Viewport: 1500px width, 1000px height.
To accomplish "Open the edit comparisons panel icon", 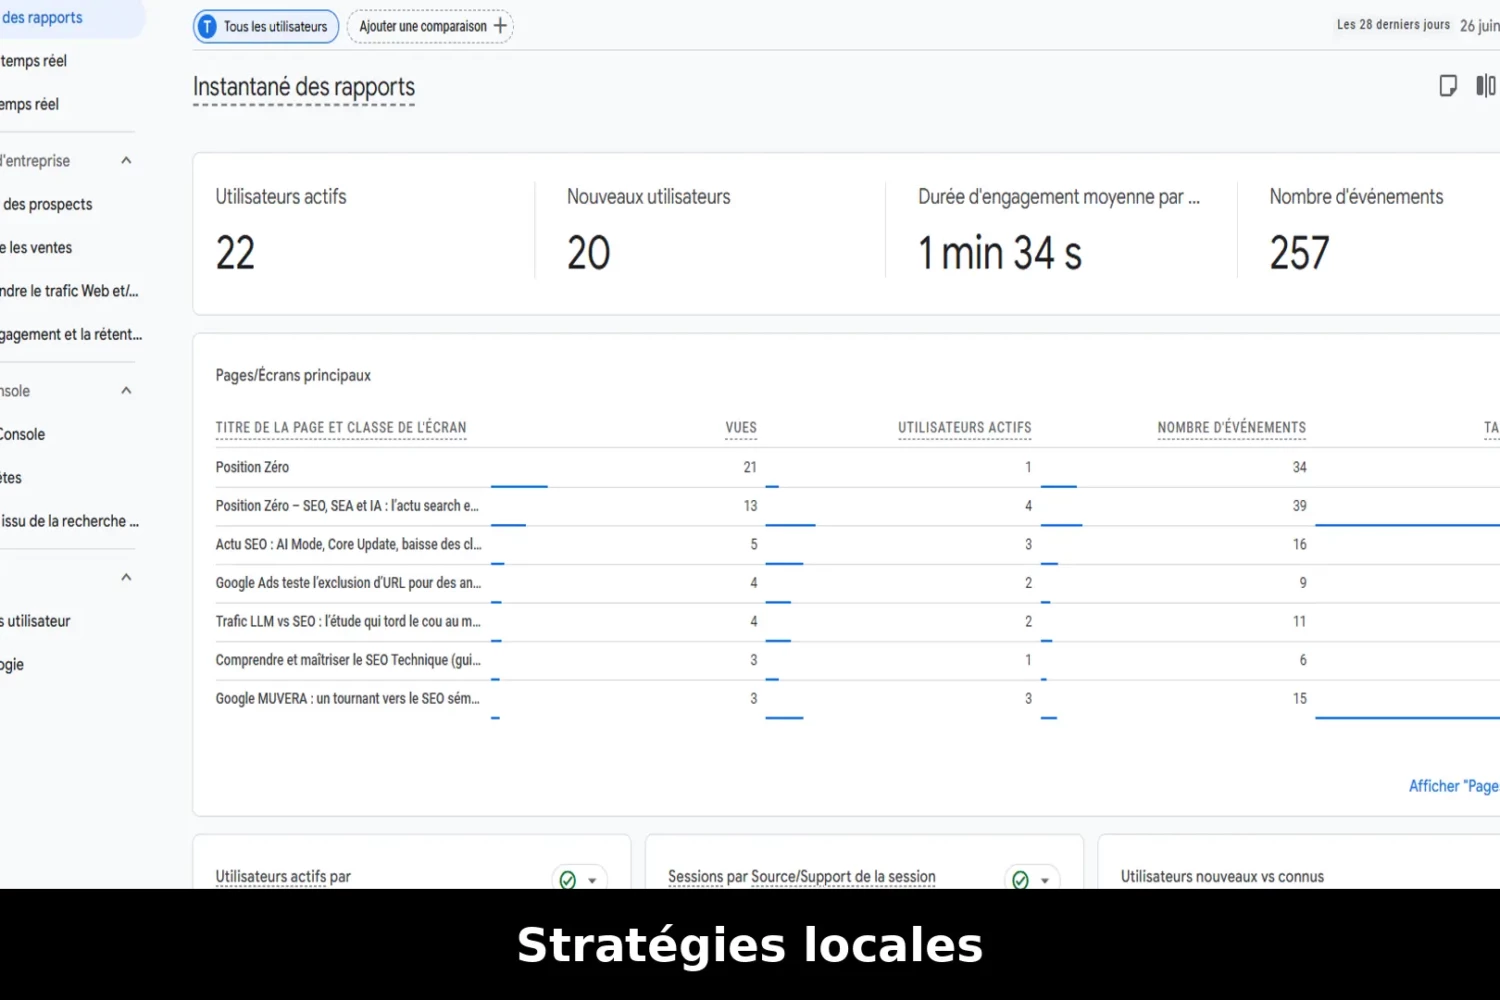I will (x=1486, y=86).
